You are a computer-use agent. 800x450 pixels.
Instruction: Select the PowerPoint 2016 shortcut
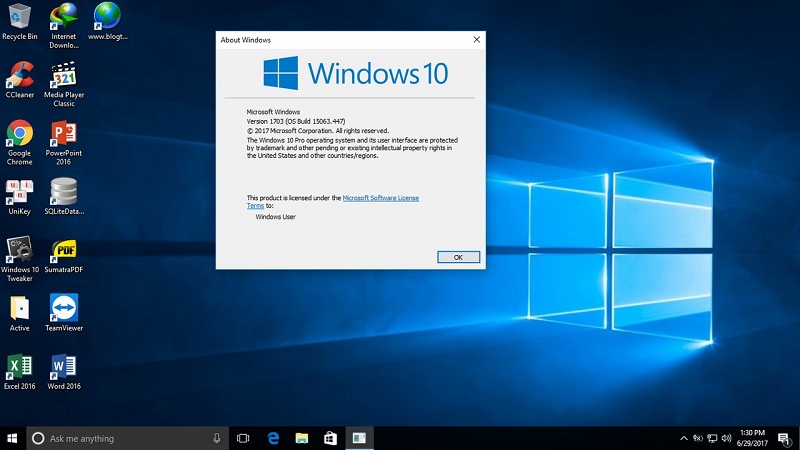pos(64,142)
